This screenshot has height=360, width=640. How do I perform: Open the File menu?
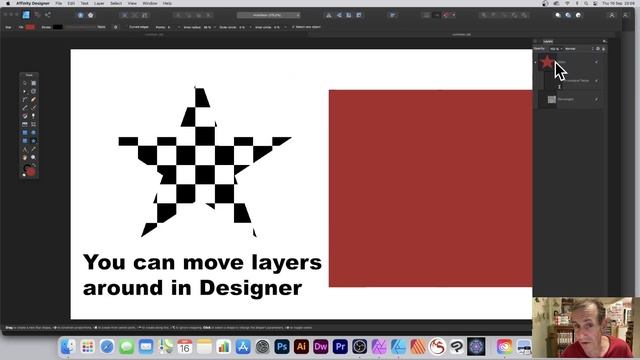[x=59, y=3]
